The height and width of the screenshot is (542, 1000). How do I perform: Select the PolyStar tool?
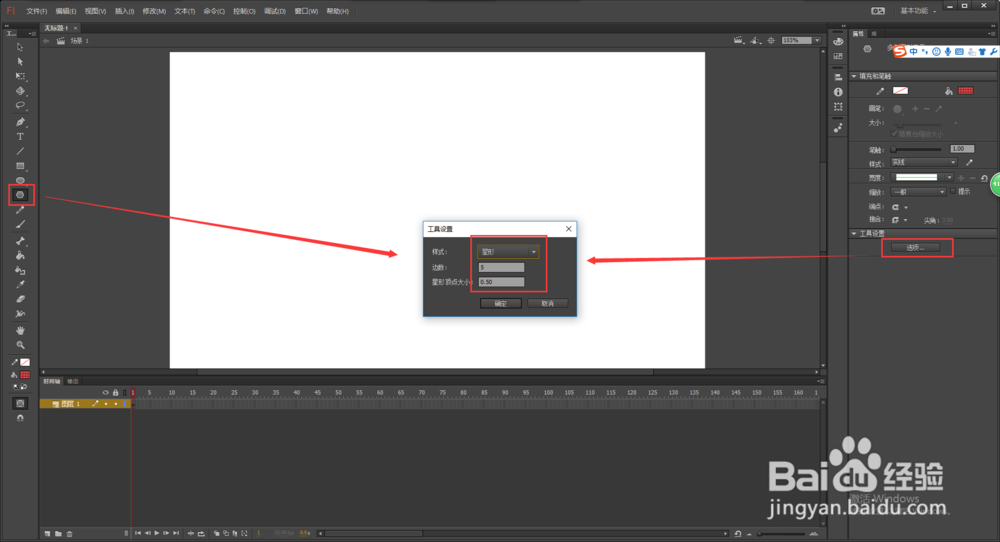tap(20, 195)
